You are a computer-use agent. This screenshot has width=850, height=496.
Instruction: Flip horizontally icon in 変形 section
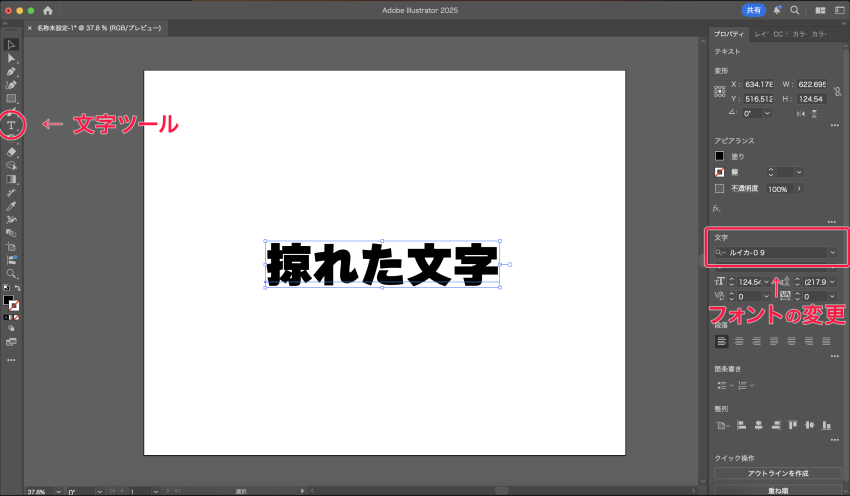[x=801, y=114]
